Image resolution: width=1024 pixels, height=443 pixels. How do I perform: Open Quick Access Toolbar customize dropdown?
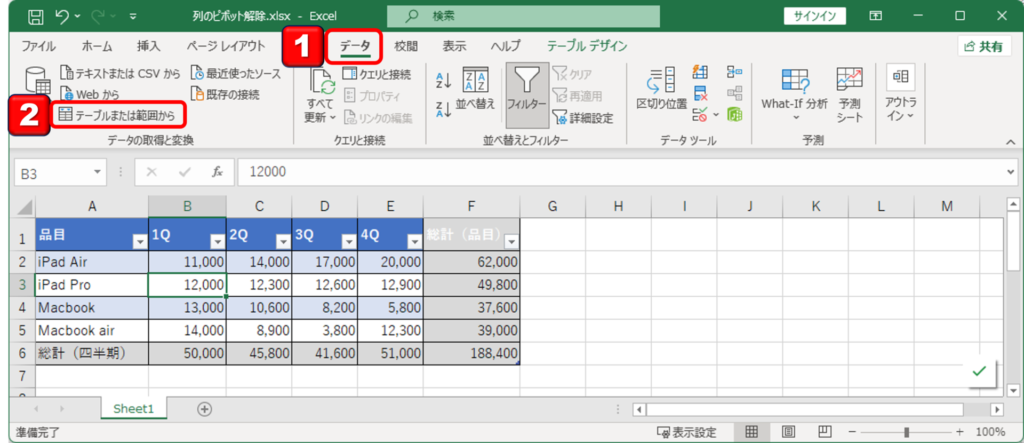coord(133,17)
